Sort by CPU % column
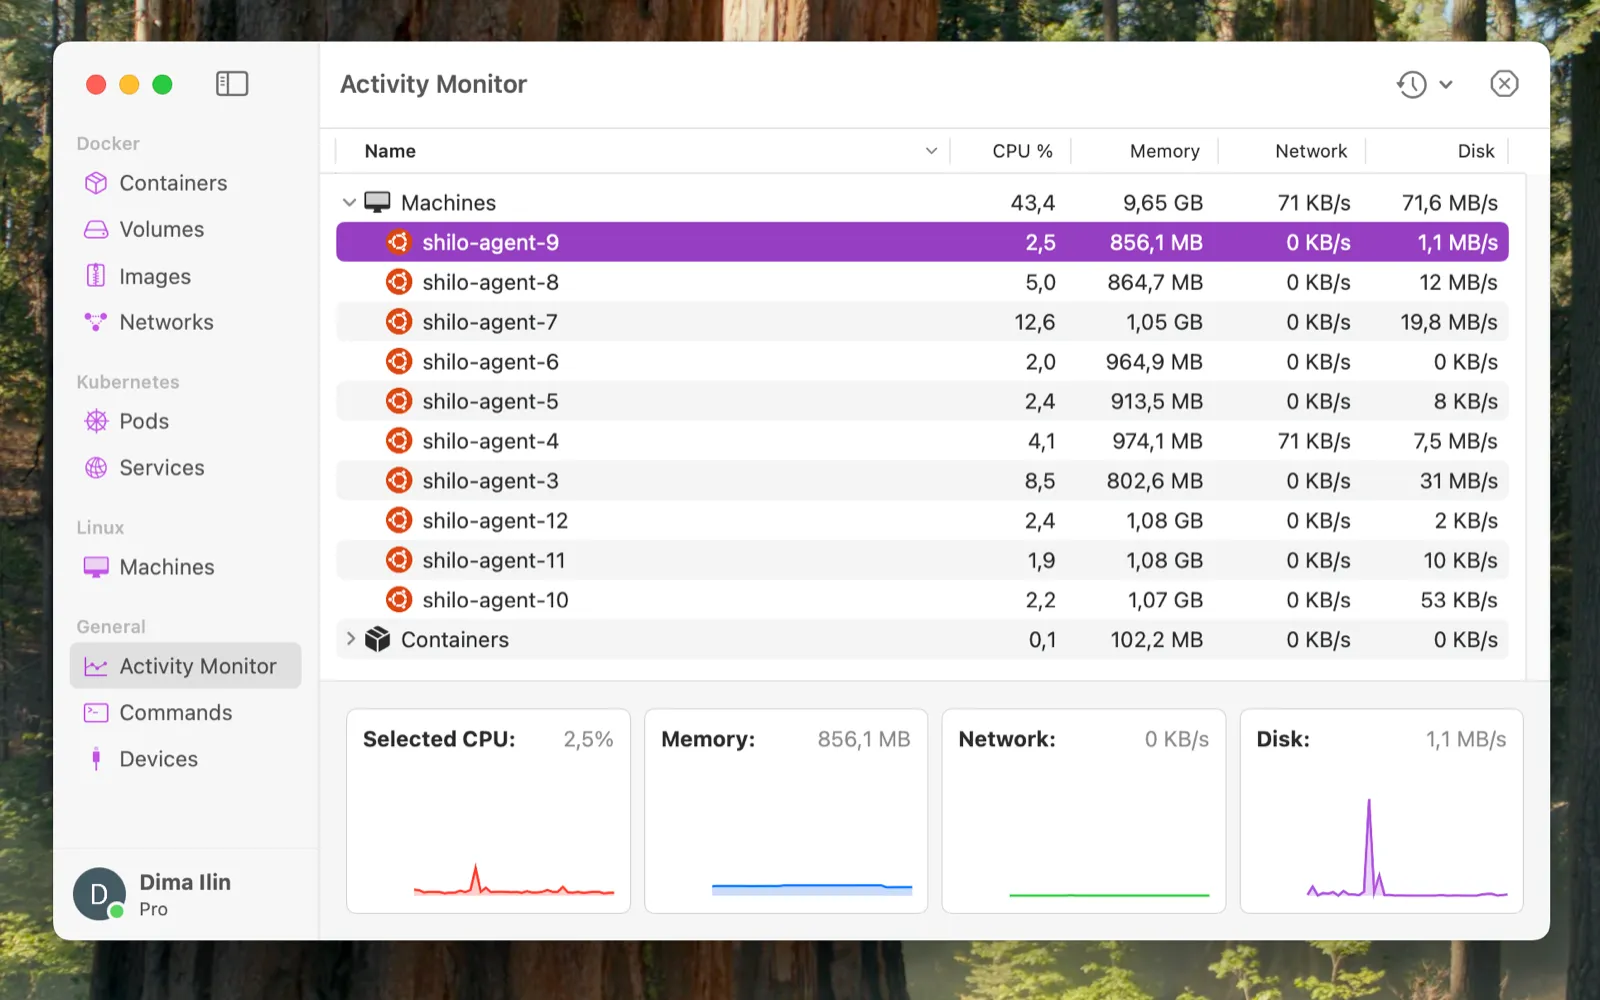Viewport: 1600px width, 1000px height. pyautogui.click(x=1022, y=151)
